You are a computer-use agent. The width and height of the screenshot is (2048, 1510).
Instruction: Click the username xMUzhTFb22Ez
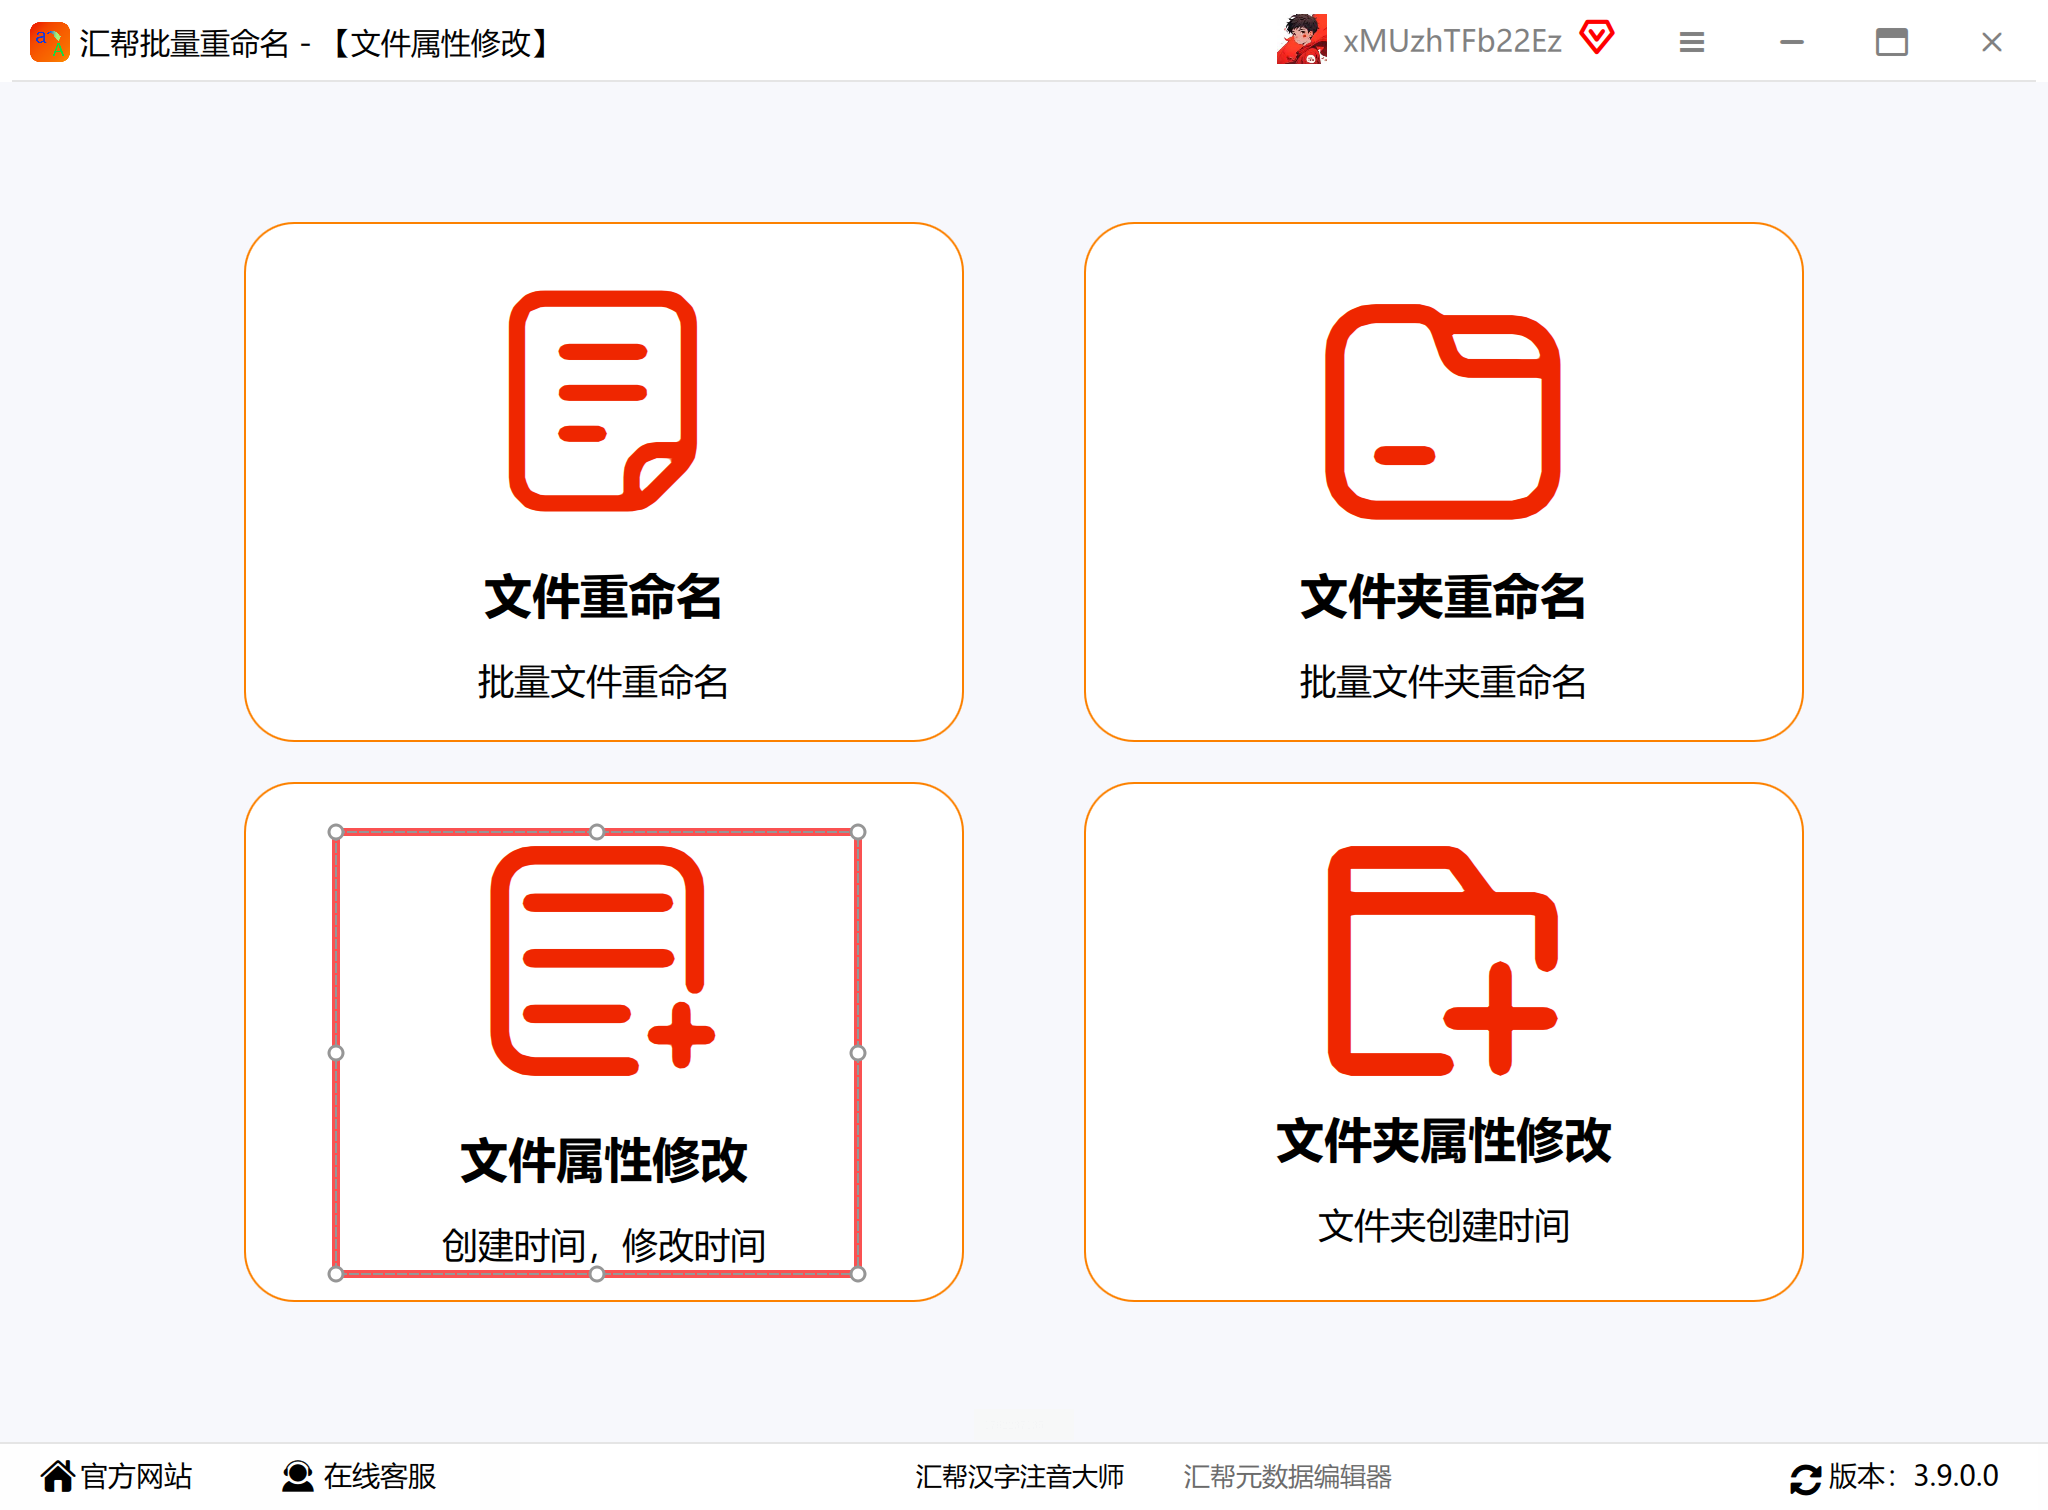(x=1452, y=41)
